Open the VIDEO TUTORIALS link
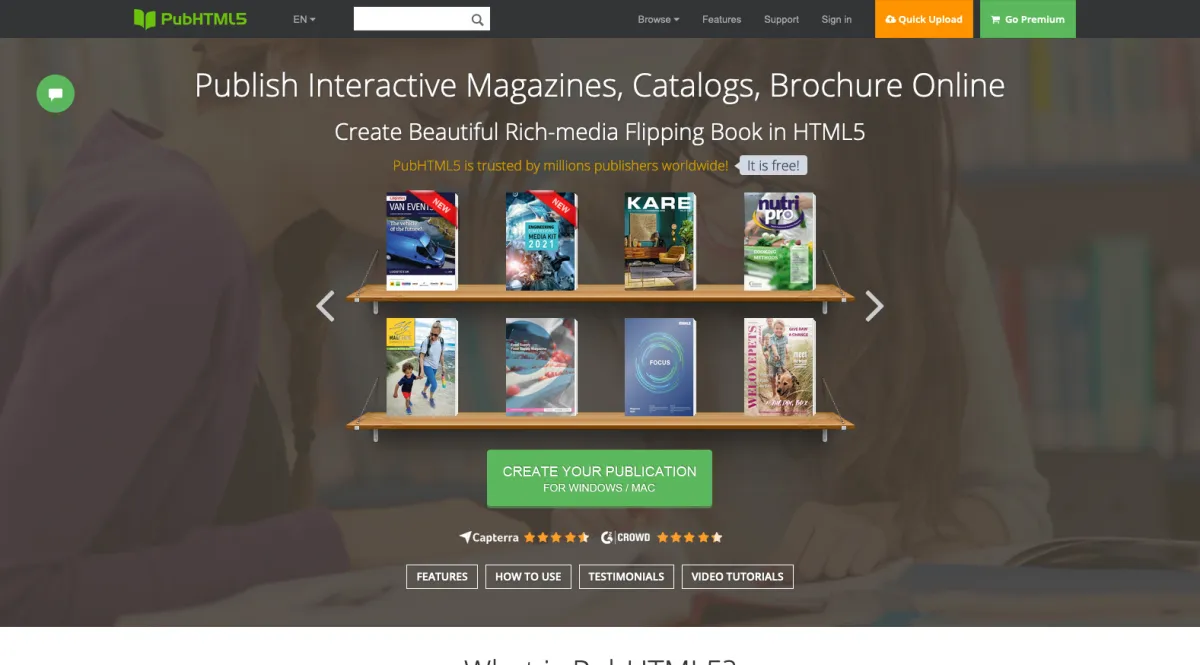 tap(738, 576)
